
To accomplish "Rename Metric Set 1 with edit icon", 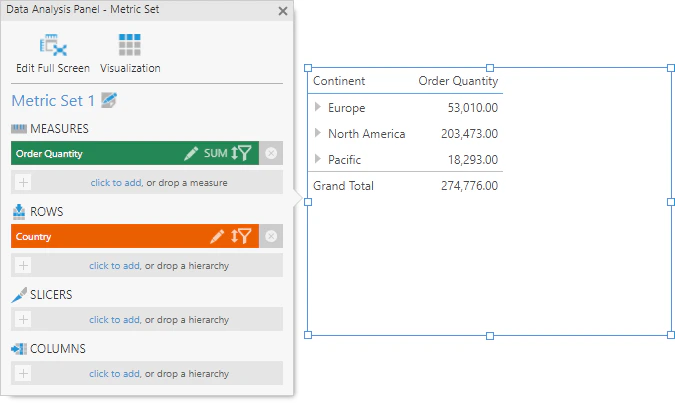I will click(x=109, y=100).
